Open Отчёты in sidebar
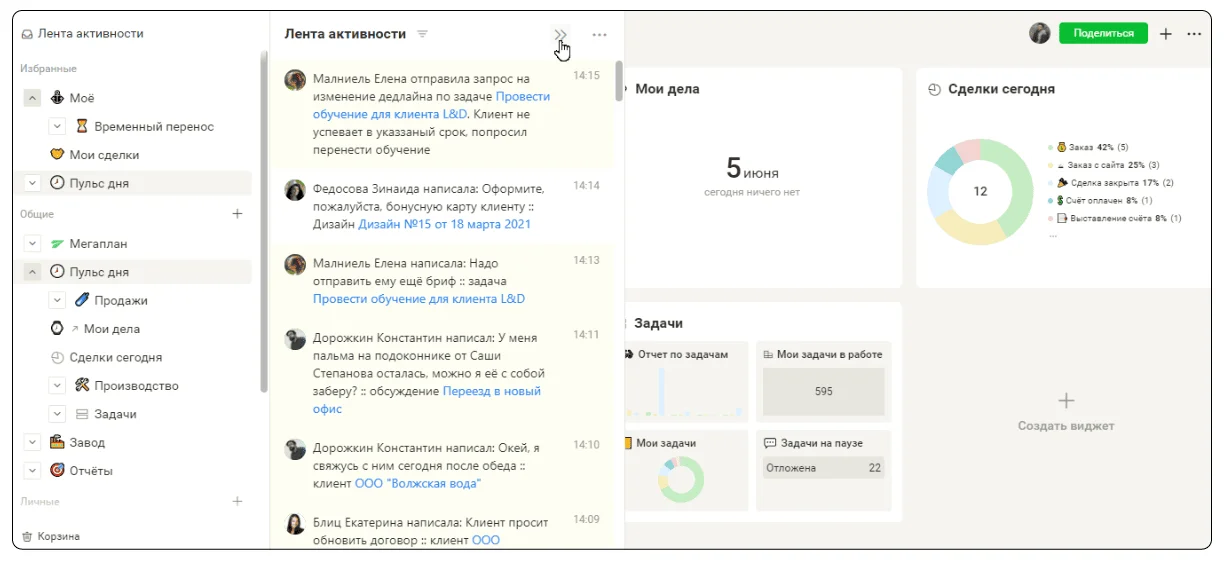 coord(91,470)
